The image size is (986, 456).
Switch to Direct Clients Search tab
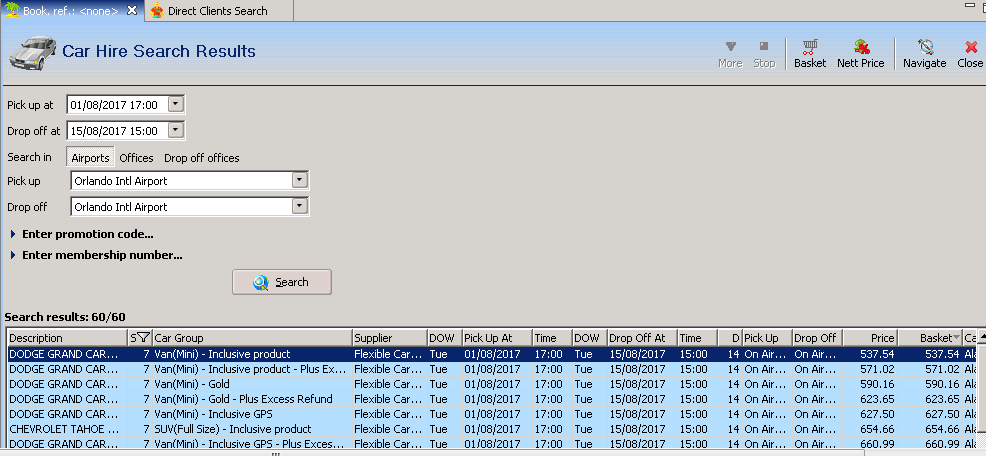218,11
